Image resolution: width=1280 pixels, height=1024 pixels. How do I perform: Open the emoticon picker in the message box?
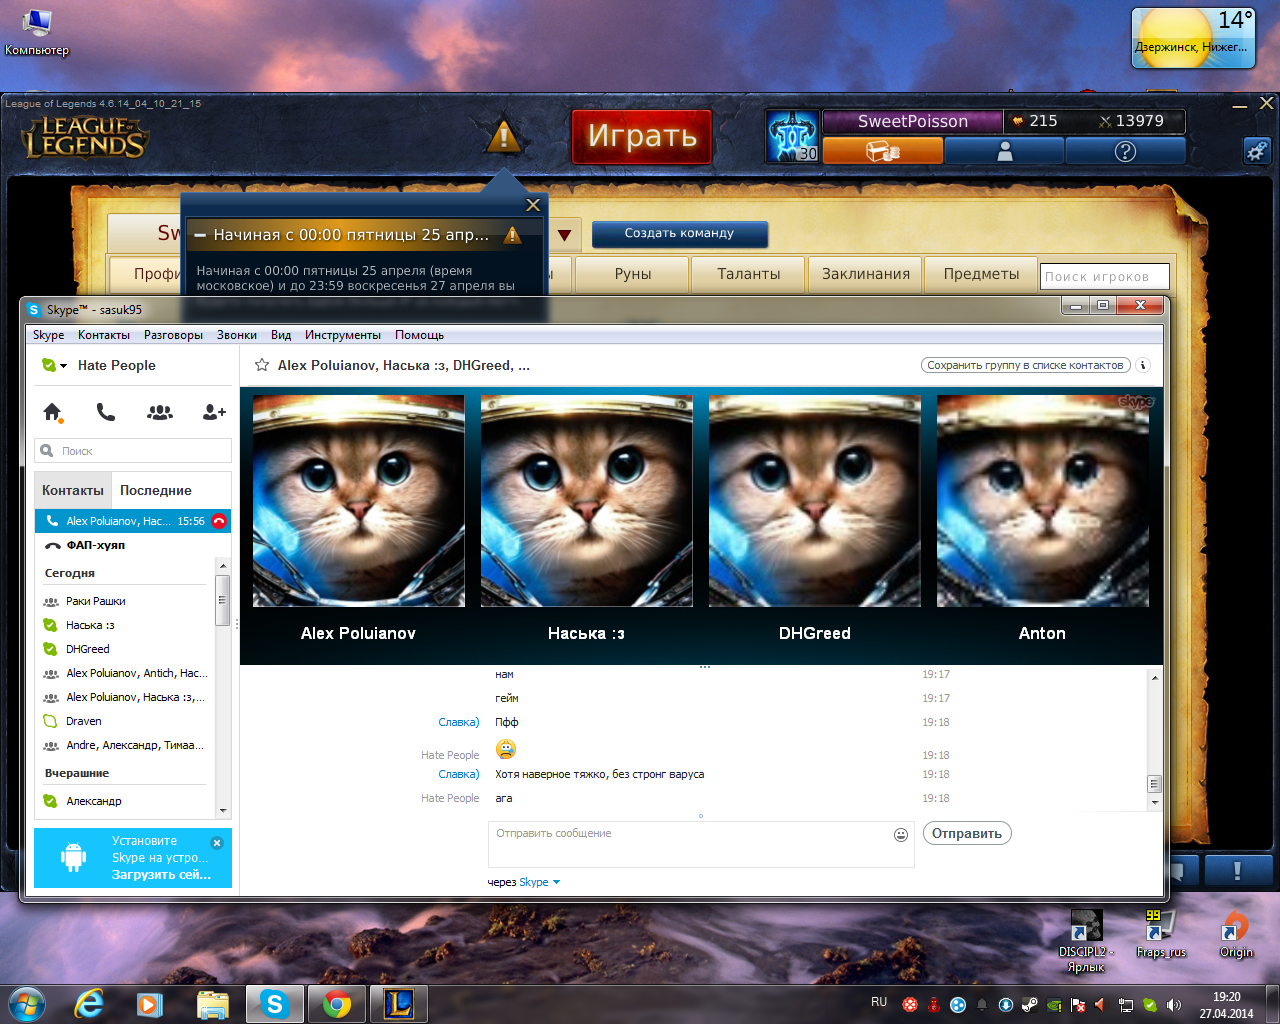900,835
